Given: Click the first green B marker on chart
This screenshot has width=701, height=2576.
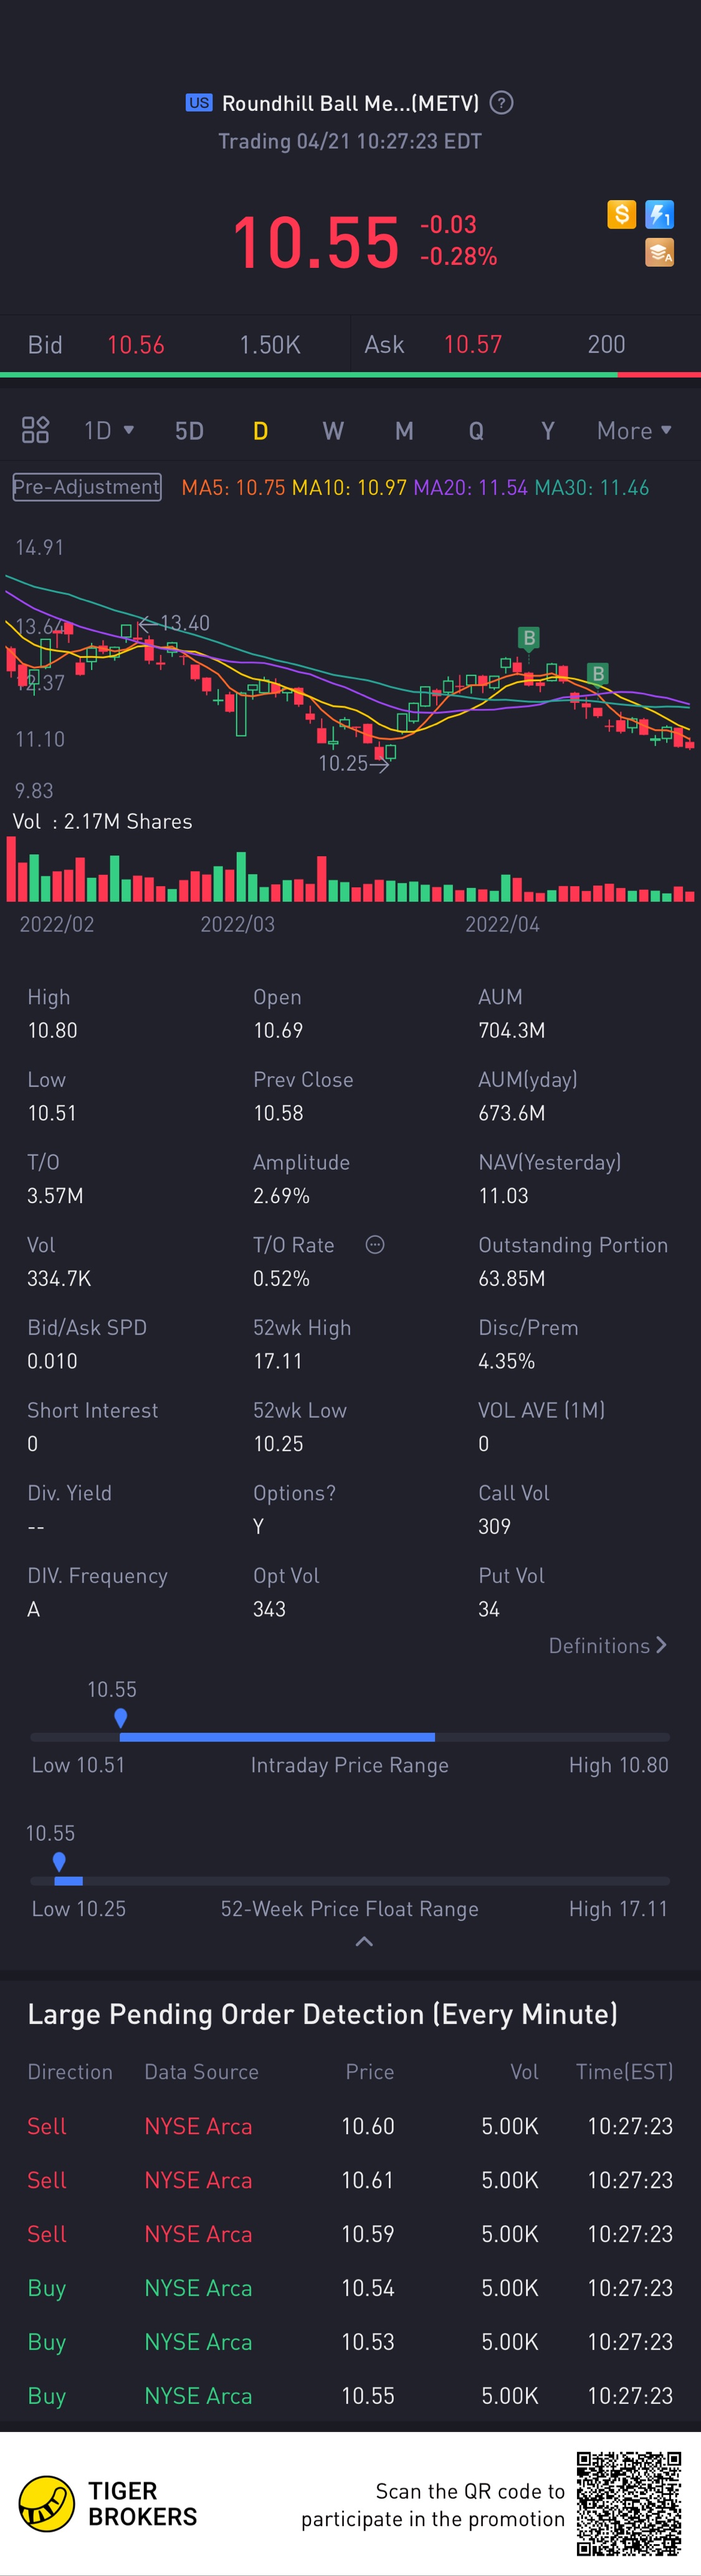Looking at the screenshot, I should point(529,638).
